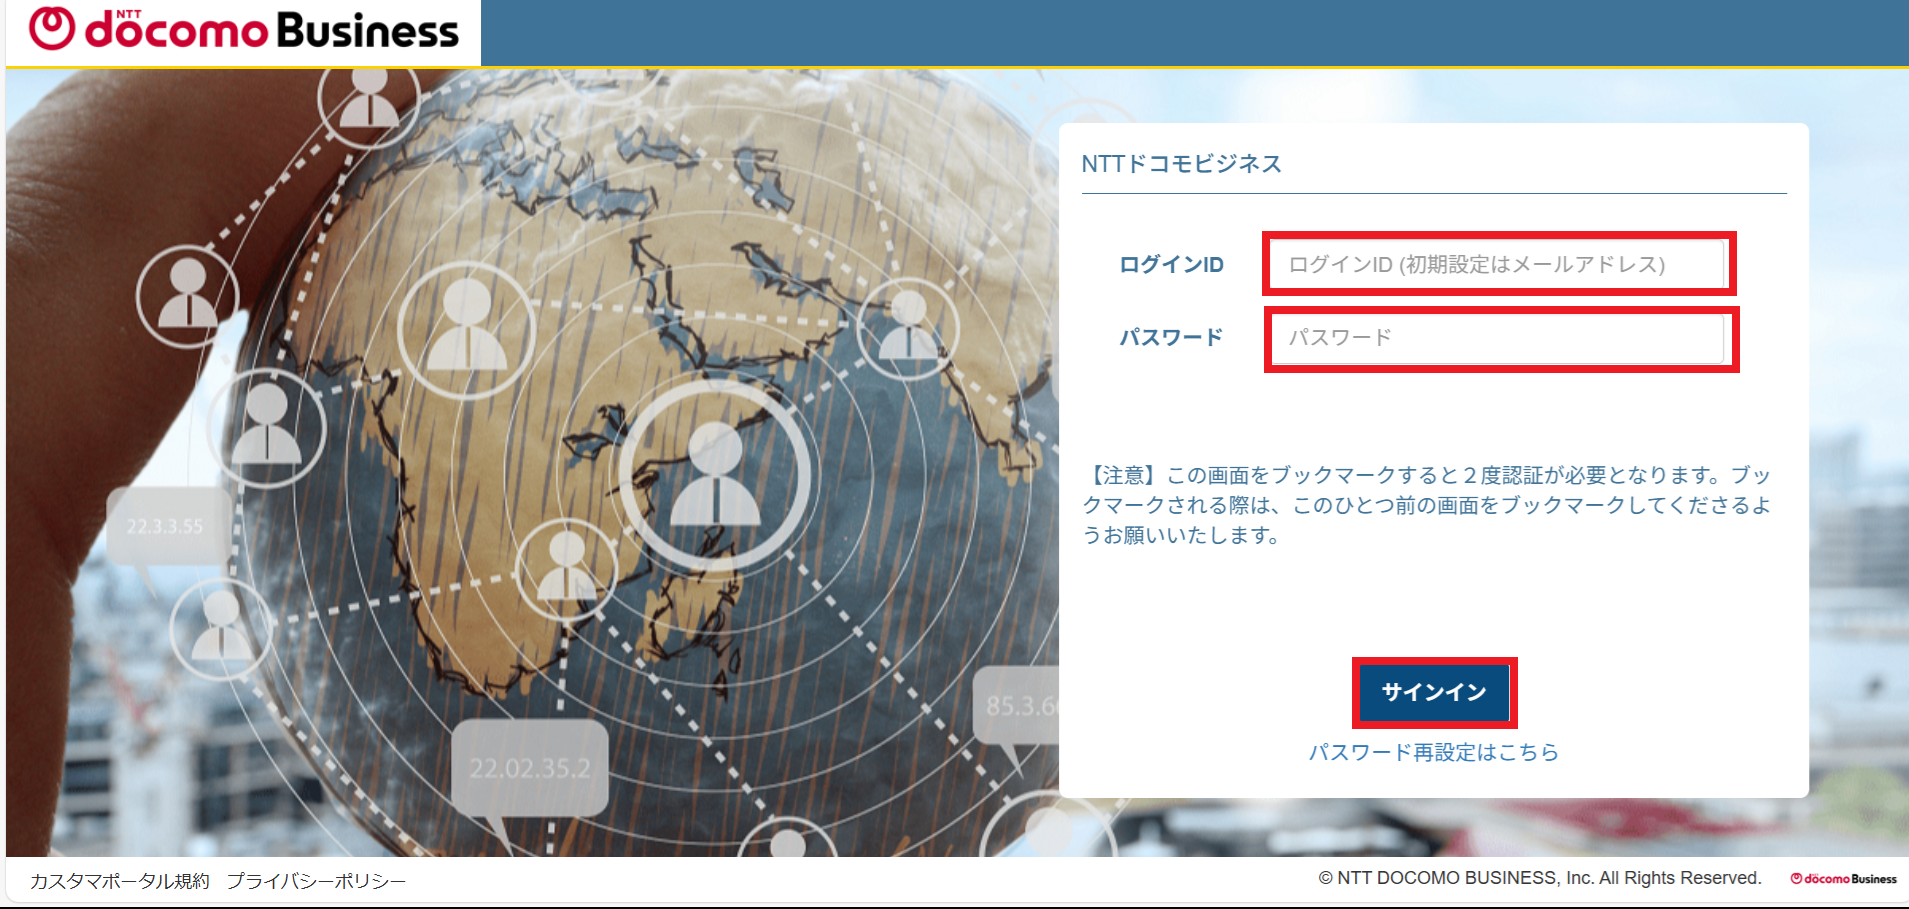Click the NTT DOCOMO BUSINESS copyright text
Screen dimensions: 1909x909
[x=1540, y=878]
